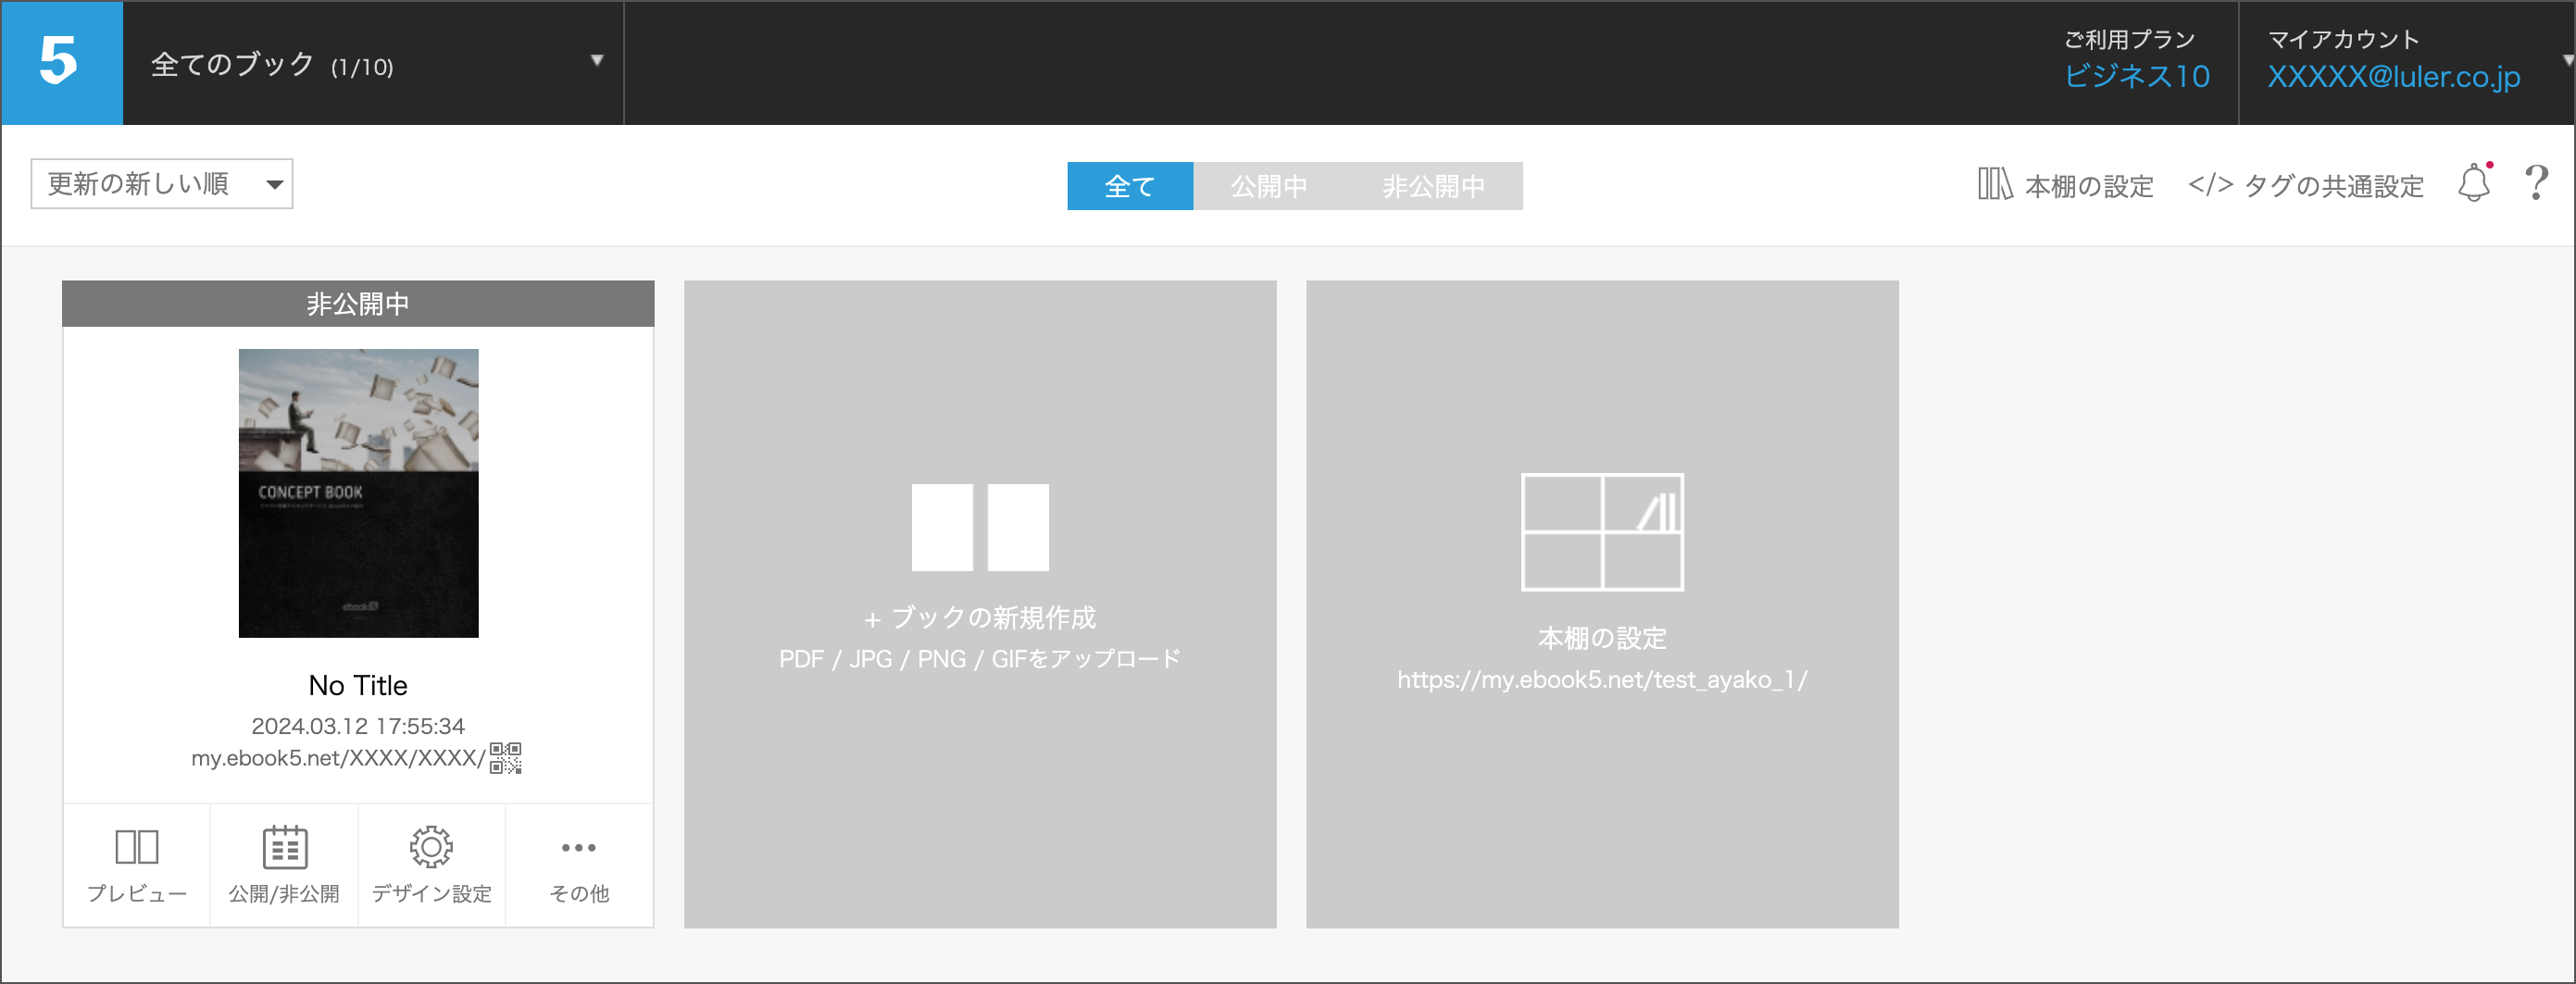Click the ビジネス10 plan link
The image size is (2576, 984).
[2136, 77]
